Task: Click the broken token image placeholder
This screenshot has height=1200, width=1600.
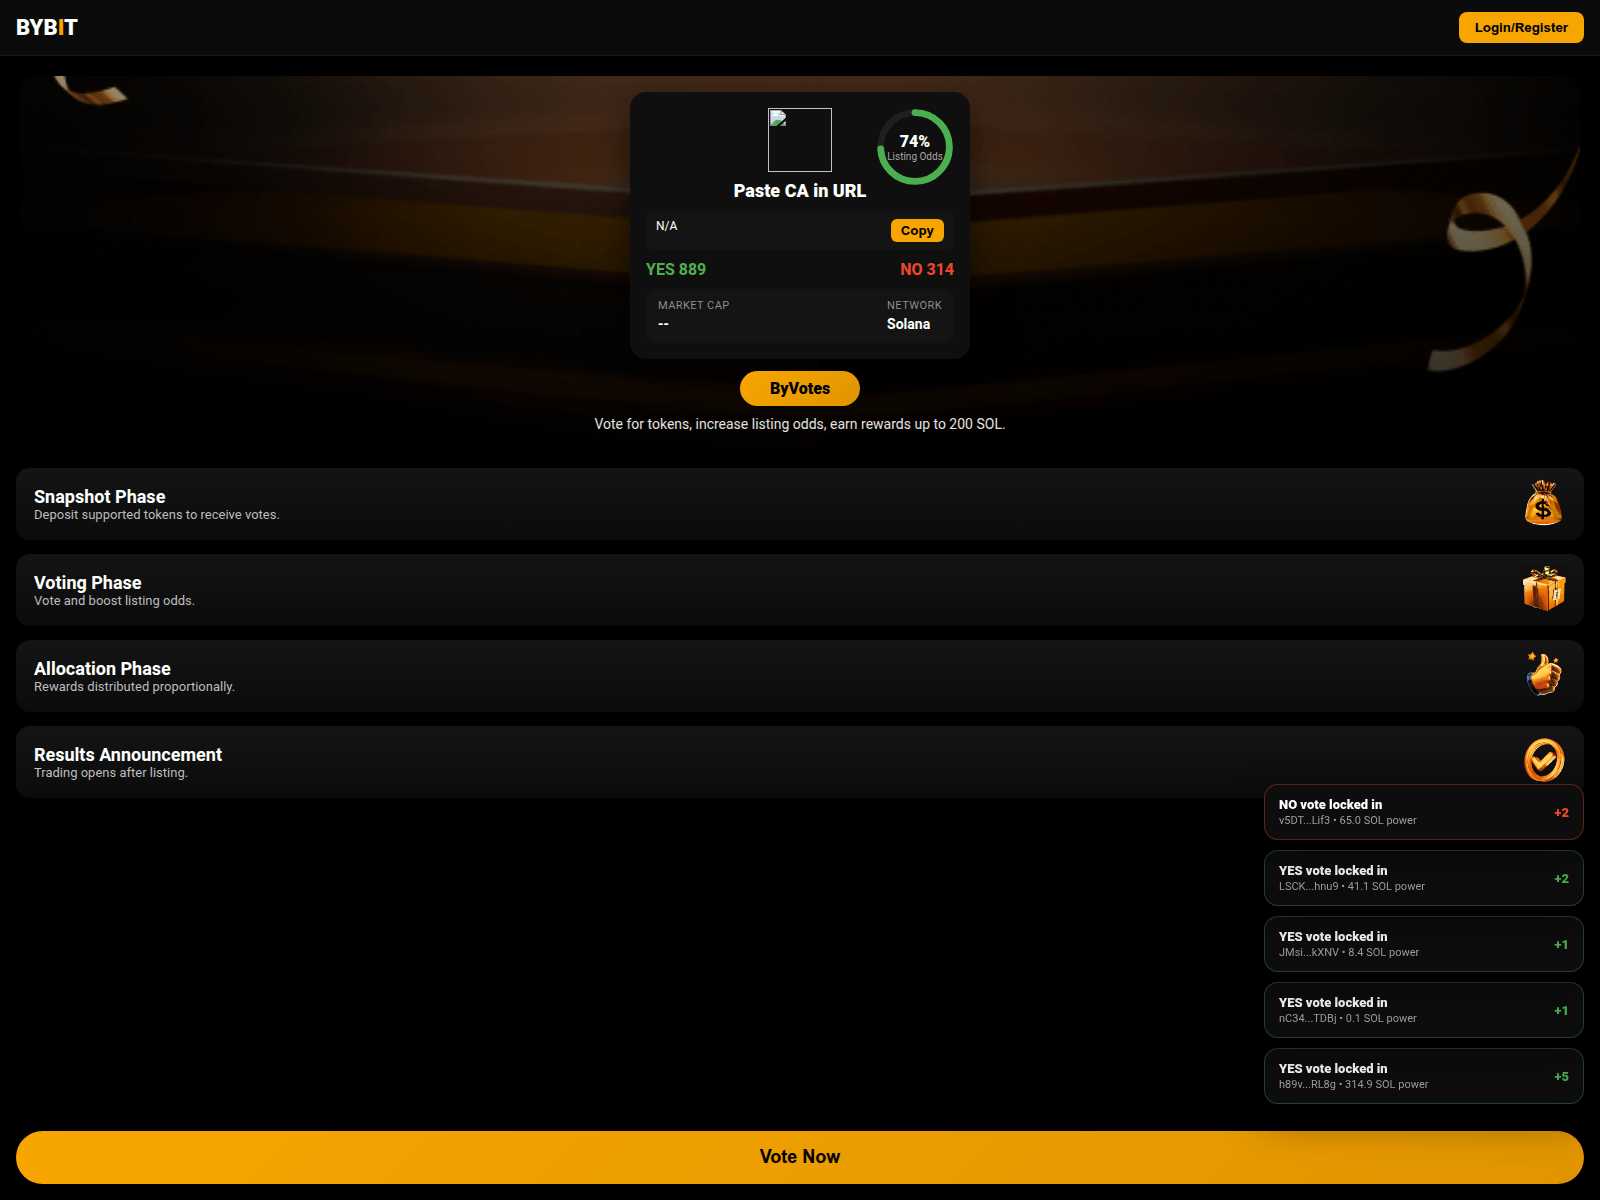Action: pyautogui.click(x=800, y=140)
